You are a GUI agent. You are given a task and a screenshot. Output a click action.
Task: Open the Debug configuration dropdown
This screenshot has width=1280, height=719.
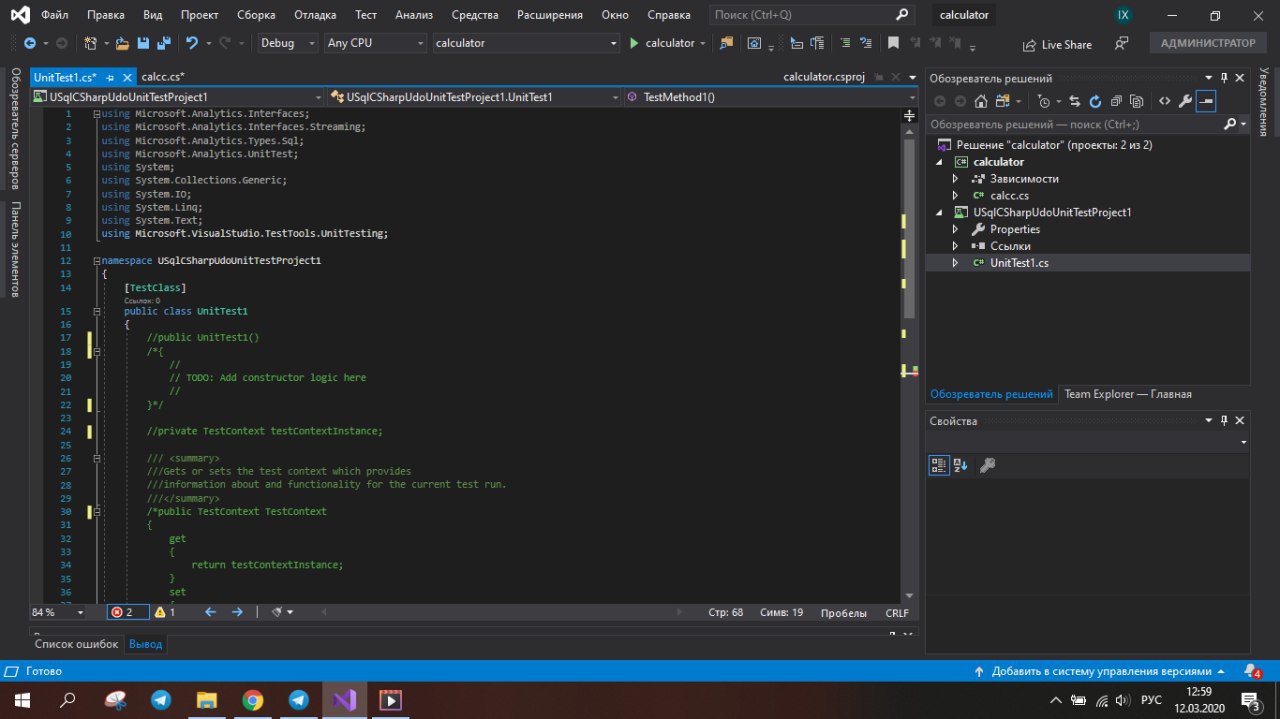point(286,44)
